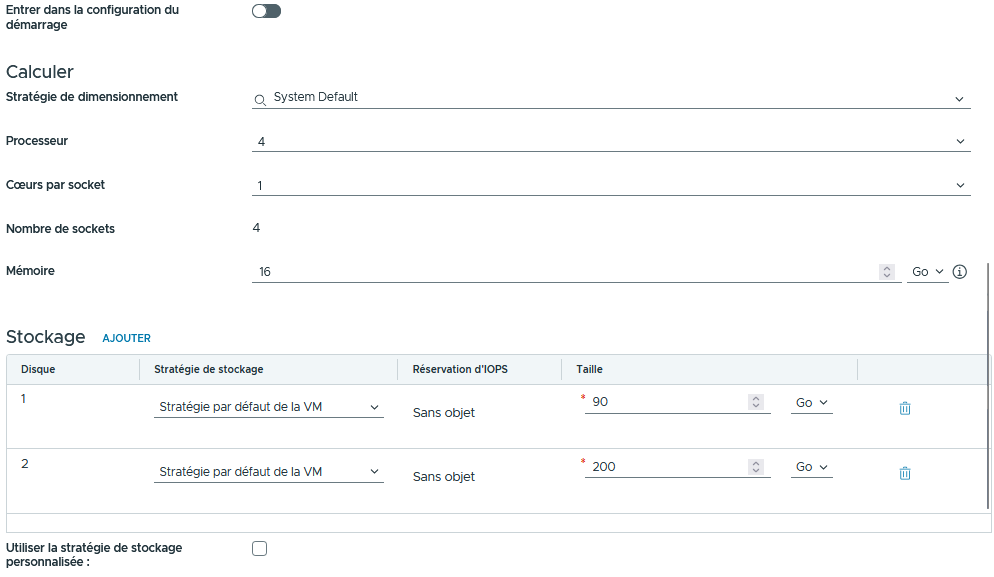Adjust disk 1 size stepper

pos(756,402)
